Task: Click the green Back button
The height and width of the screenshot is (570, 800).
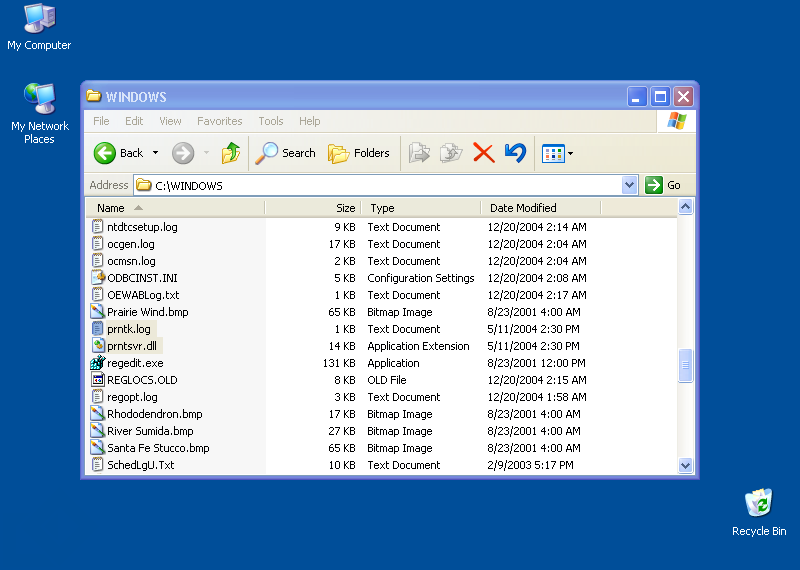Action: [106, 153]
